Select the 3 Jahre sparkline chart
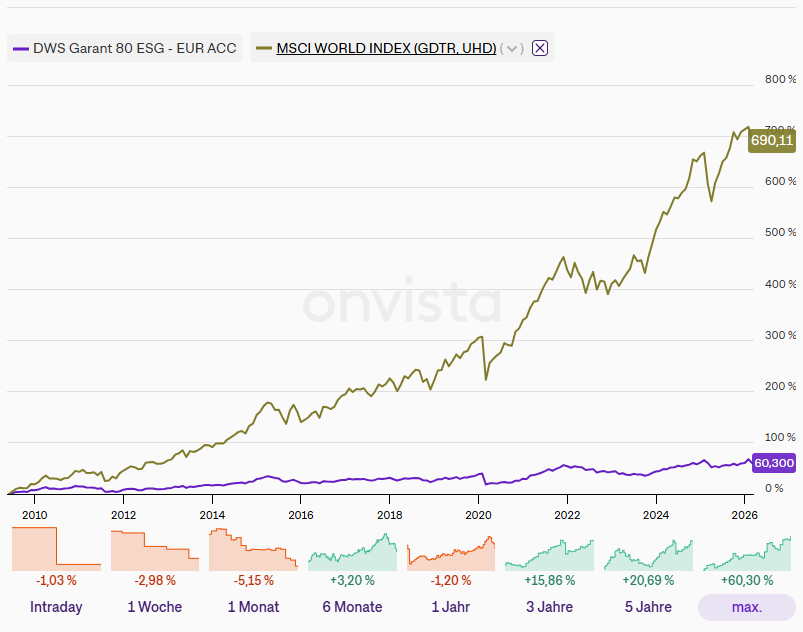 [x=549, y=548]
